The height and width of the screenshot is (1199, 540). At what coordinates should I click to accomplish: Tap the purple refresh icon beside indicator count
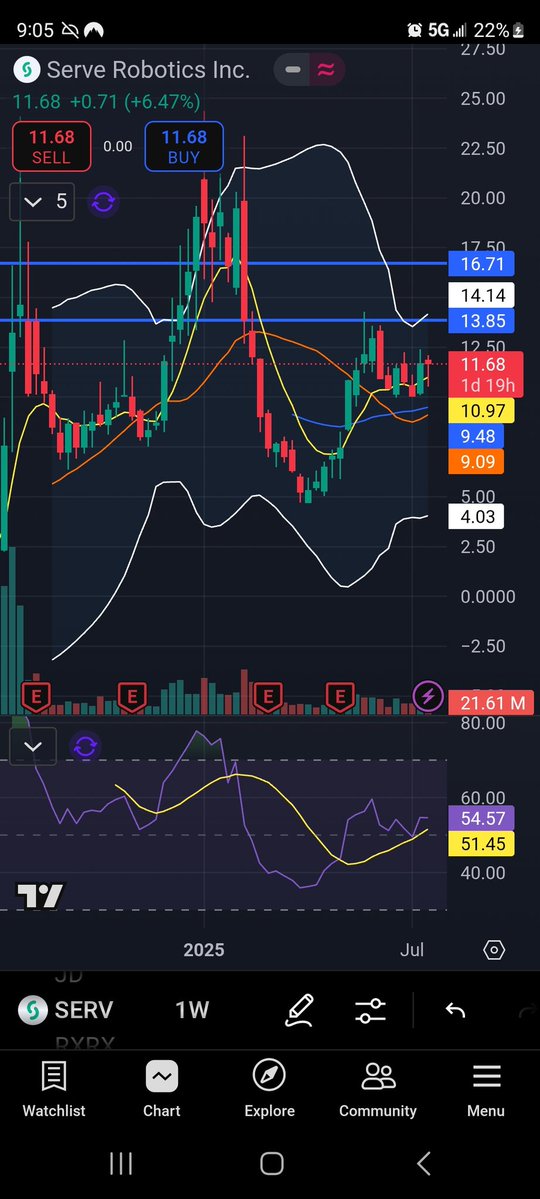103,202
